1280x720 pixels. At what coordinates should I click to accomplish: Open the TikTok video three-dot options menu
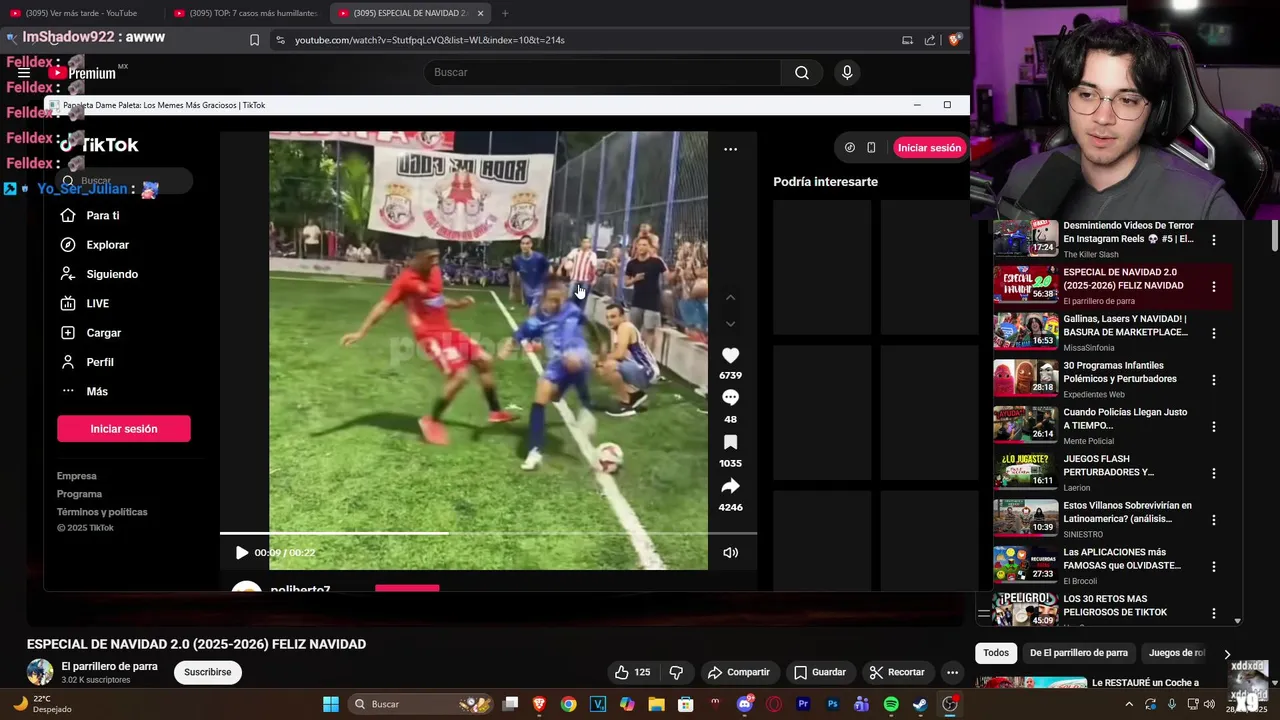tap(730, 149)
